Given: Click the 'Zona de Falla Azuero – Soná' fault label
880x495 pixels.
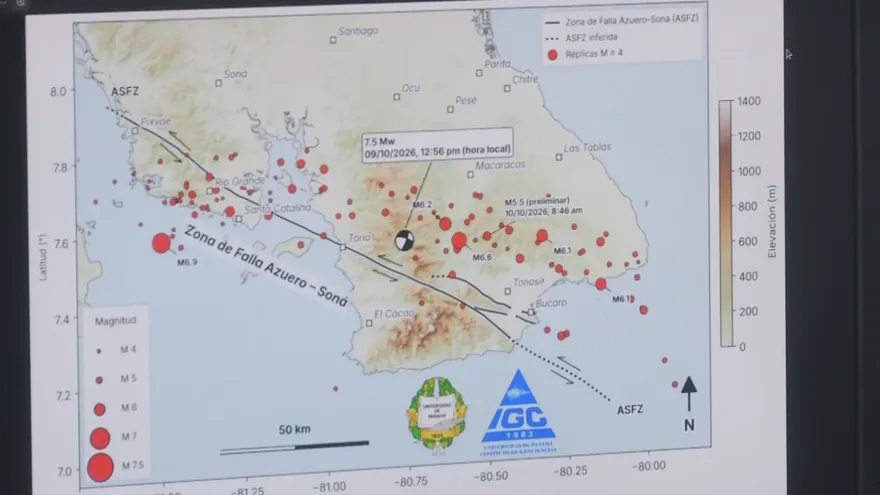Looking at the screenshot, I should point(266,265).
